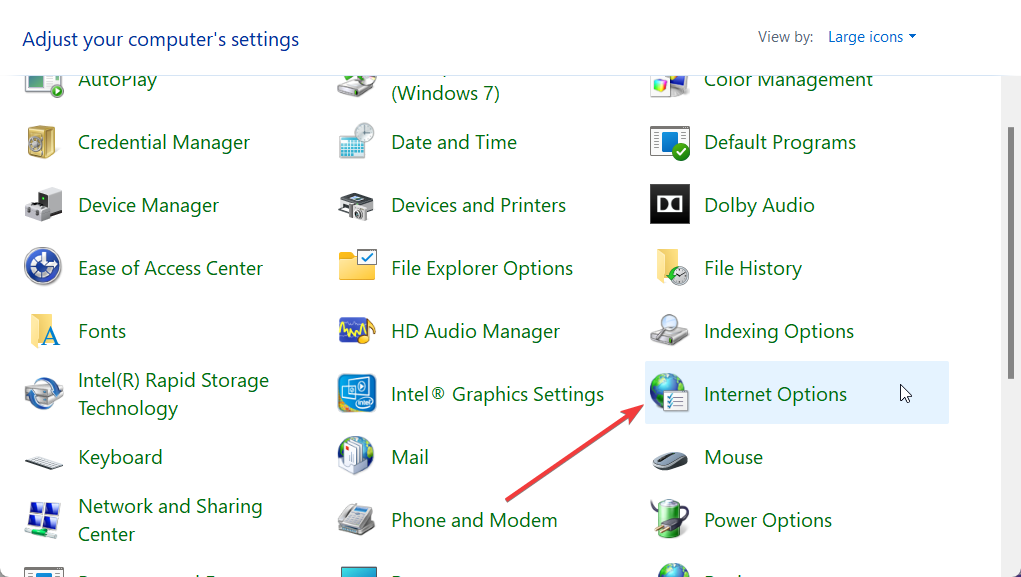Click the Internet Options globe icon
This screenshot has width=1021, height=577.
click(669, 393)
